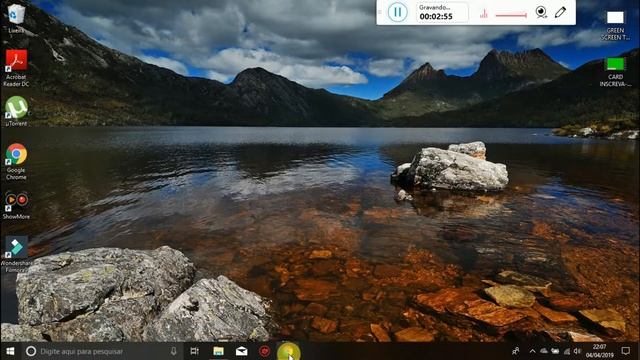Select the Wondershare Filmora desktop shortcut
The image size is (640, 360).
coord(16,254)
